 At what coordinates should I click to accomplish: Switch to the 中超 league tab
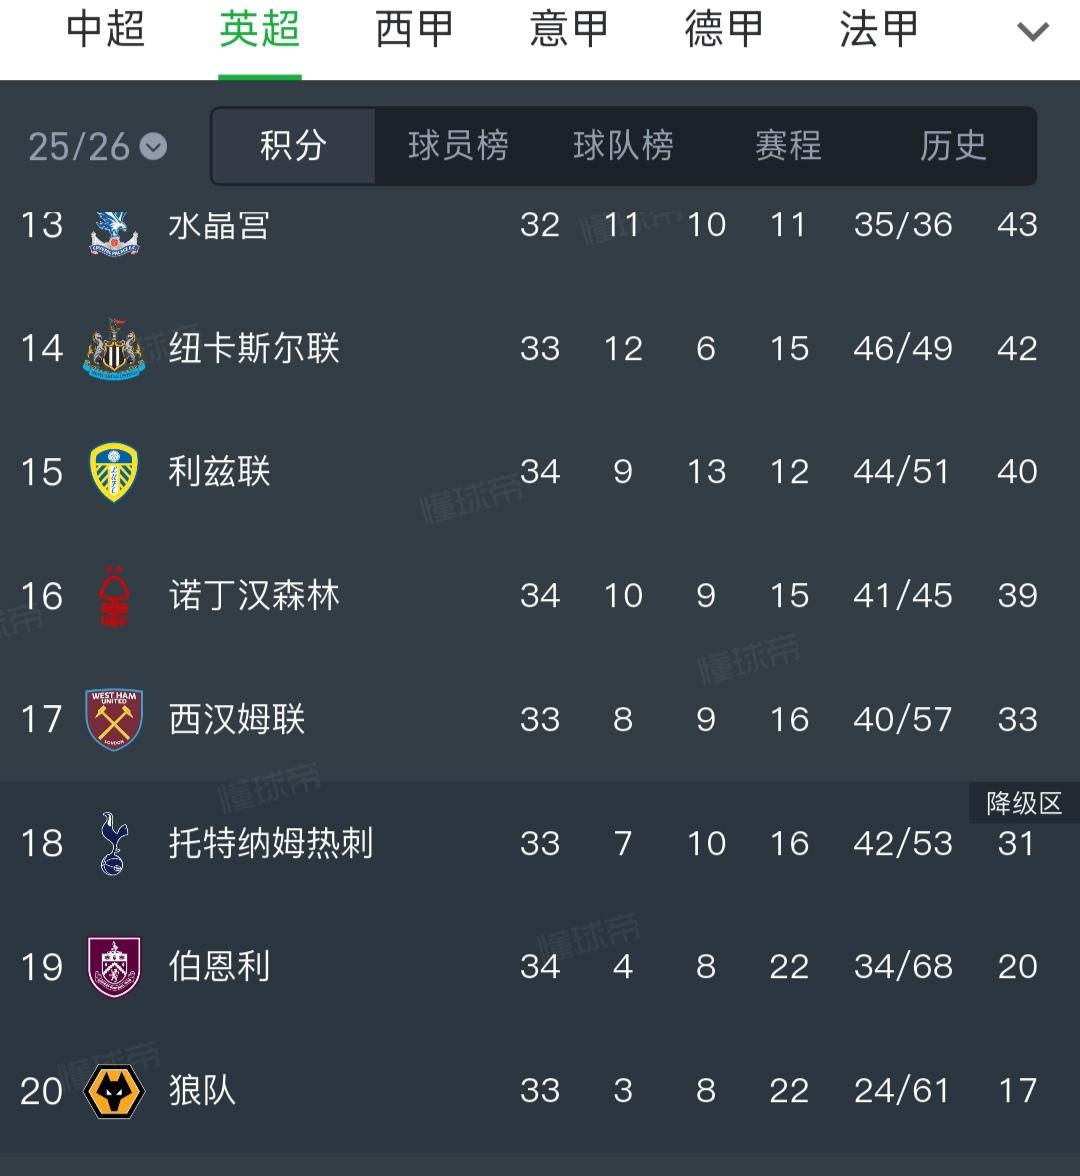[106, 30]
